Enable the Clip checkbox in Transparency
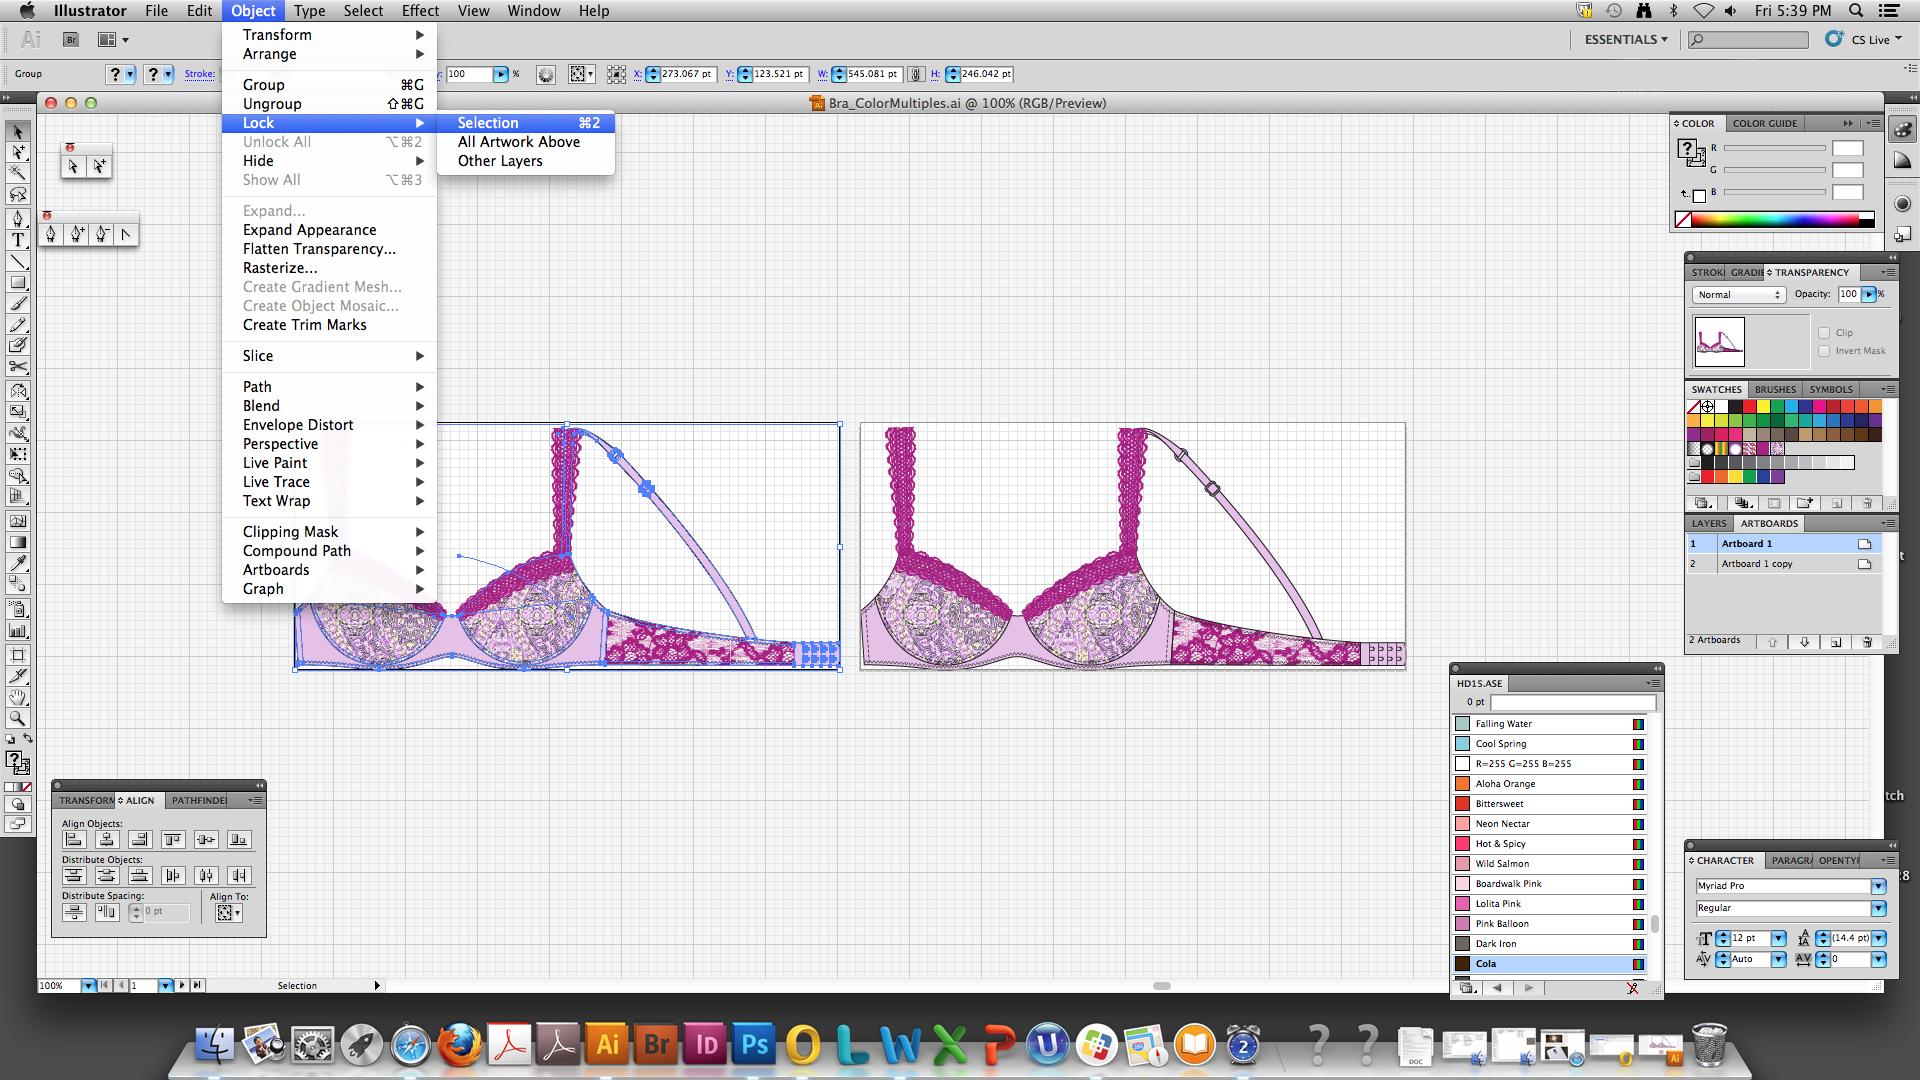The image size is (1920, 1080). (1824, 333)
